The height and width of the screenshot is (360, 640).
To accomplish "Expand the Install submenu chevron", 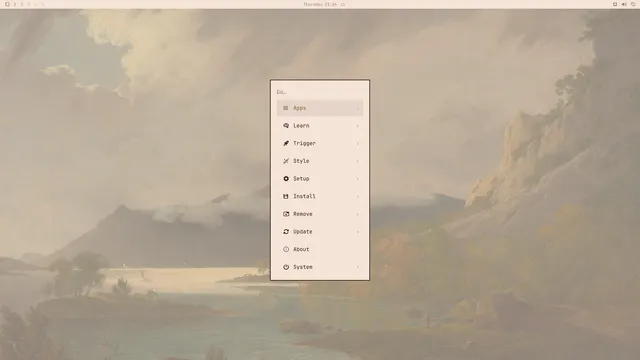I will (358, 196).
